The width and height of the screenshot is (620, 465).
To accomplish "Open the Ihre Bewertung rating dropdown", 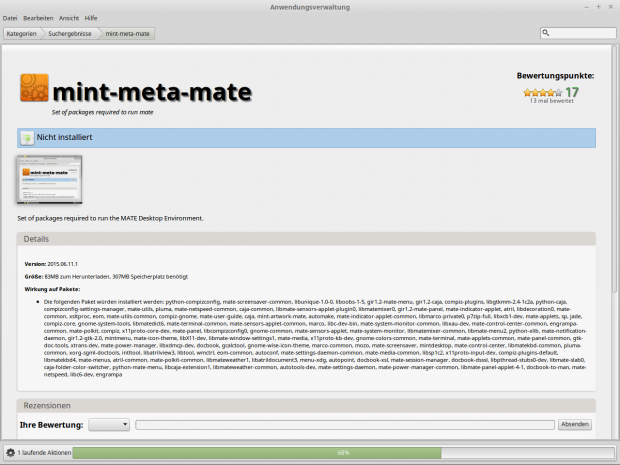I will [109, 425].
